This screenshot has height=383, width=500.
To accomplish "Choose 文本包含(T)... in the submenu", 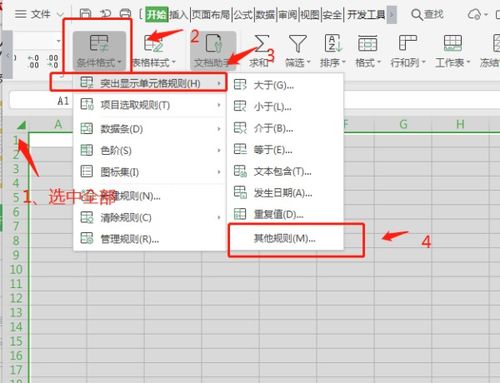I will 285,171.
